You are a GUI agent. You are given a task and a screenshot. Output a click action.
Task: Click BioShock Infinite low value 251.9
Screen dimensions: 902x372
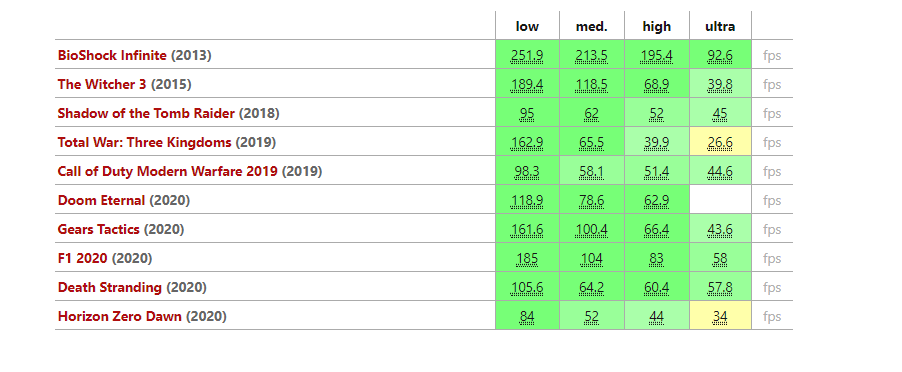pos(527,56)
